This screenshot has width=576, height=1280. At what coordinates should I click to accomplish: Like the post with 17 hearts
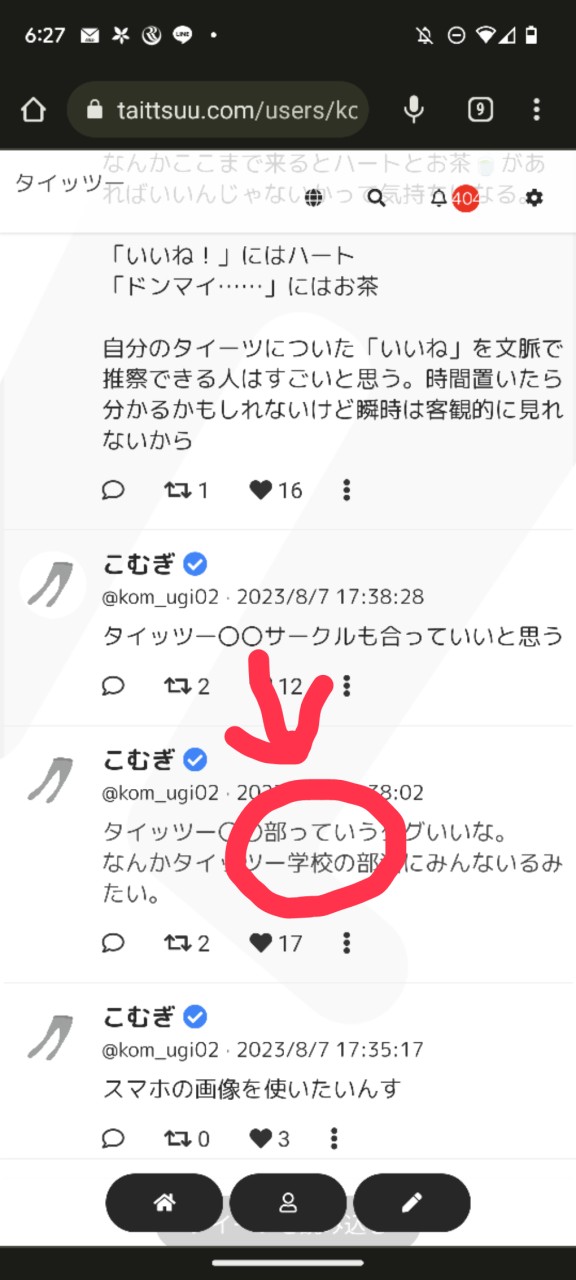coord(261,942)
